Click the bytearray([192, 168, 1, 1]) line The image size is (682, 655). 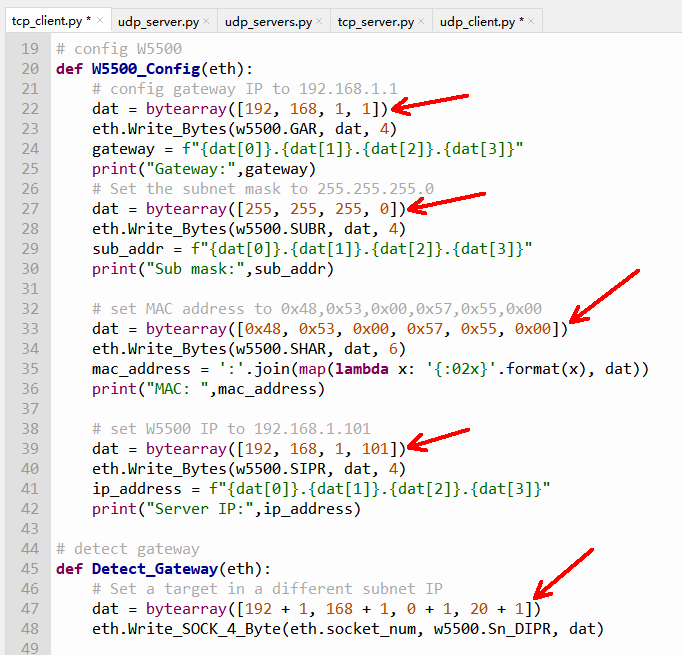click(240, 109)
